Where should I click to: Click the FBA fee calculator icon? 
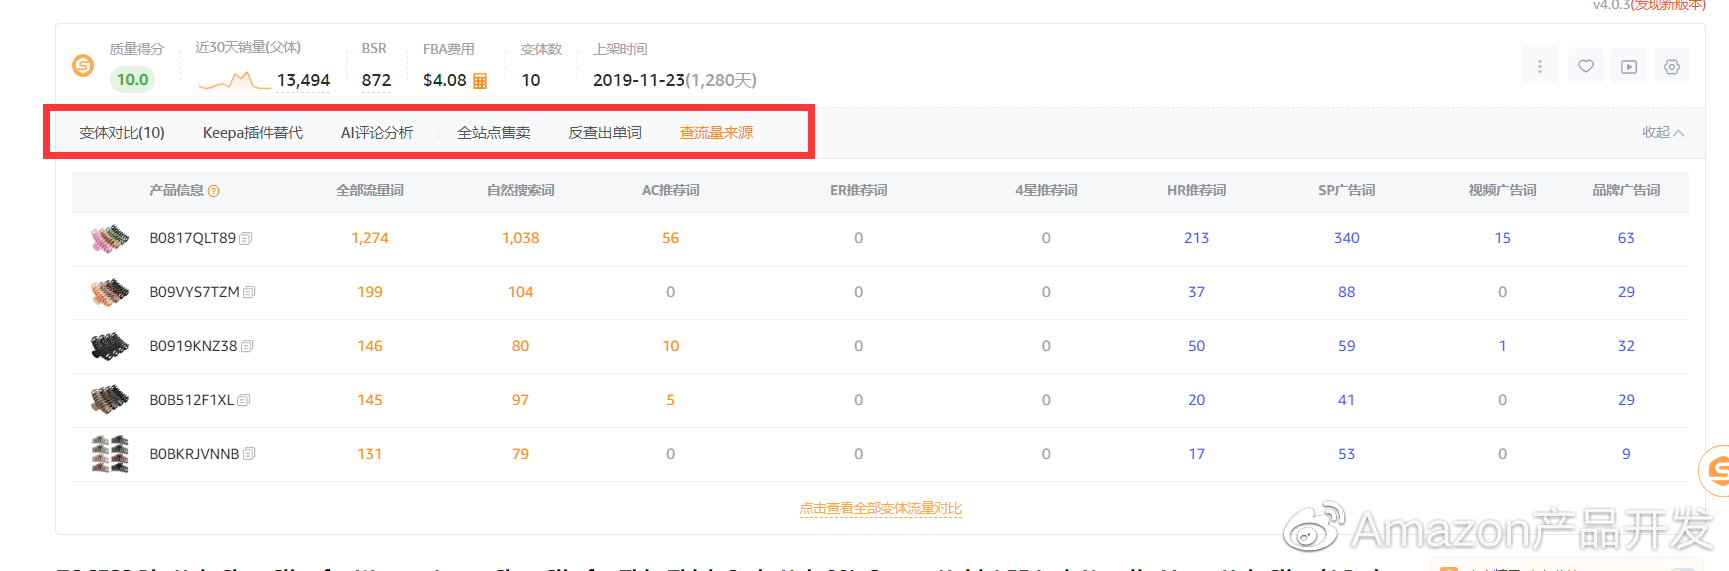[x=480, y=81]
